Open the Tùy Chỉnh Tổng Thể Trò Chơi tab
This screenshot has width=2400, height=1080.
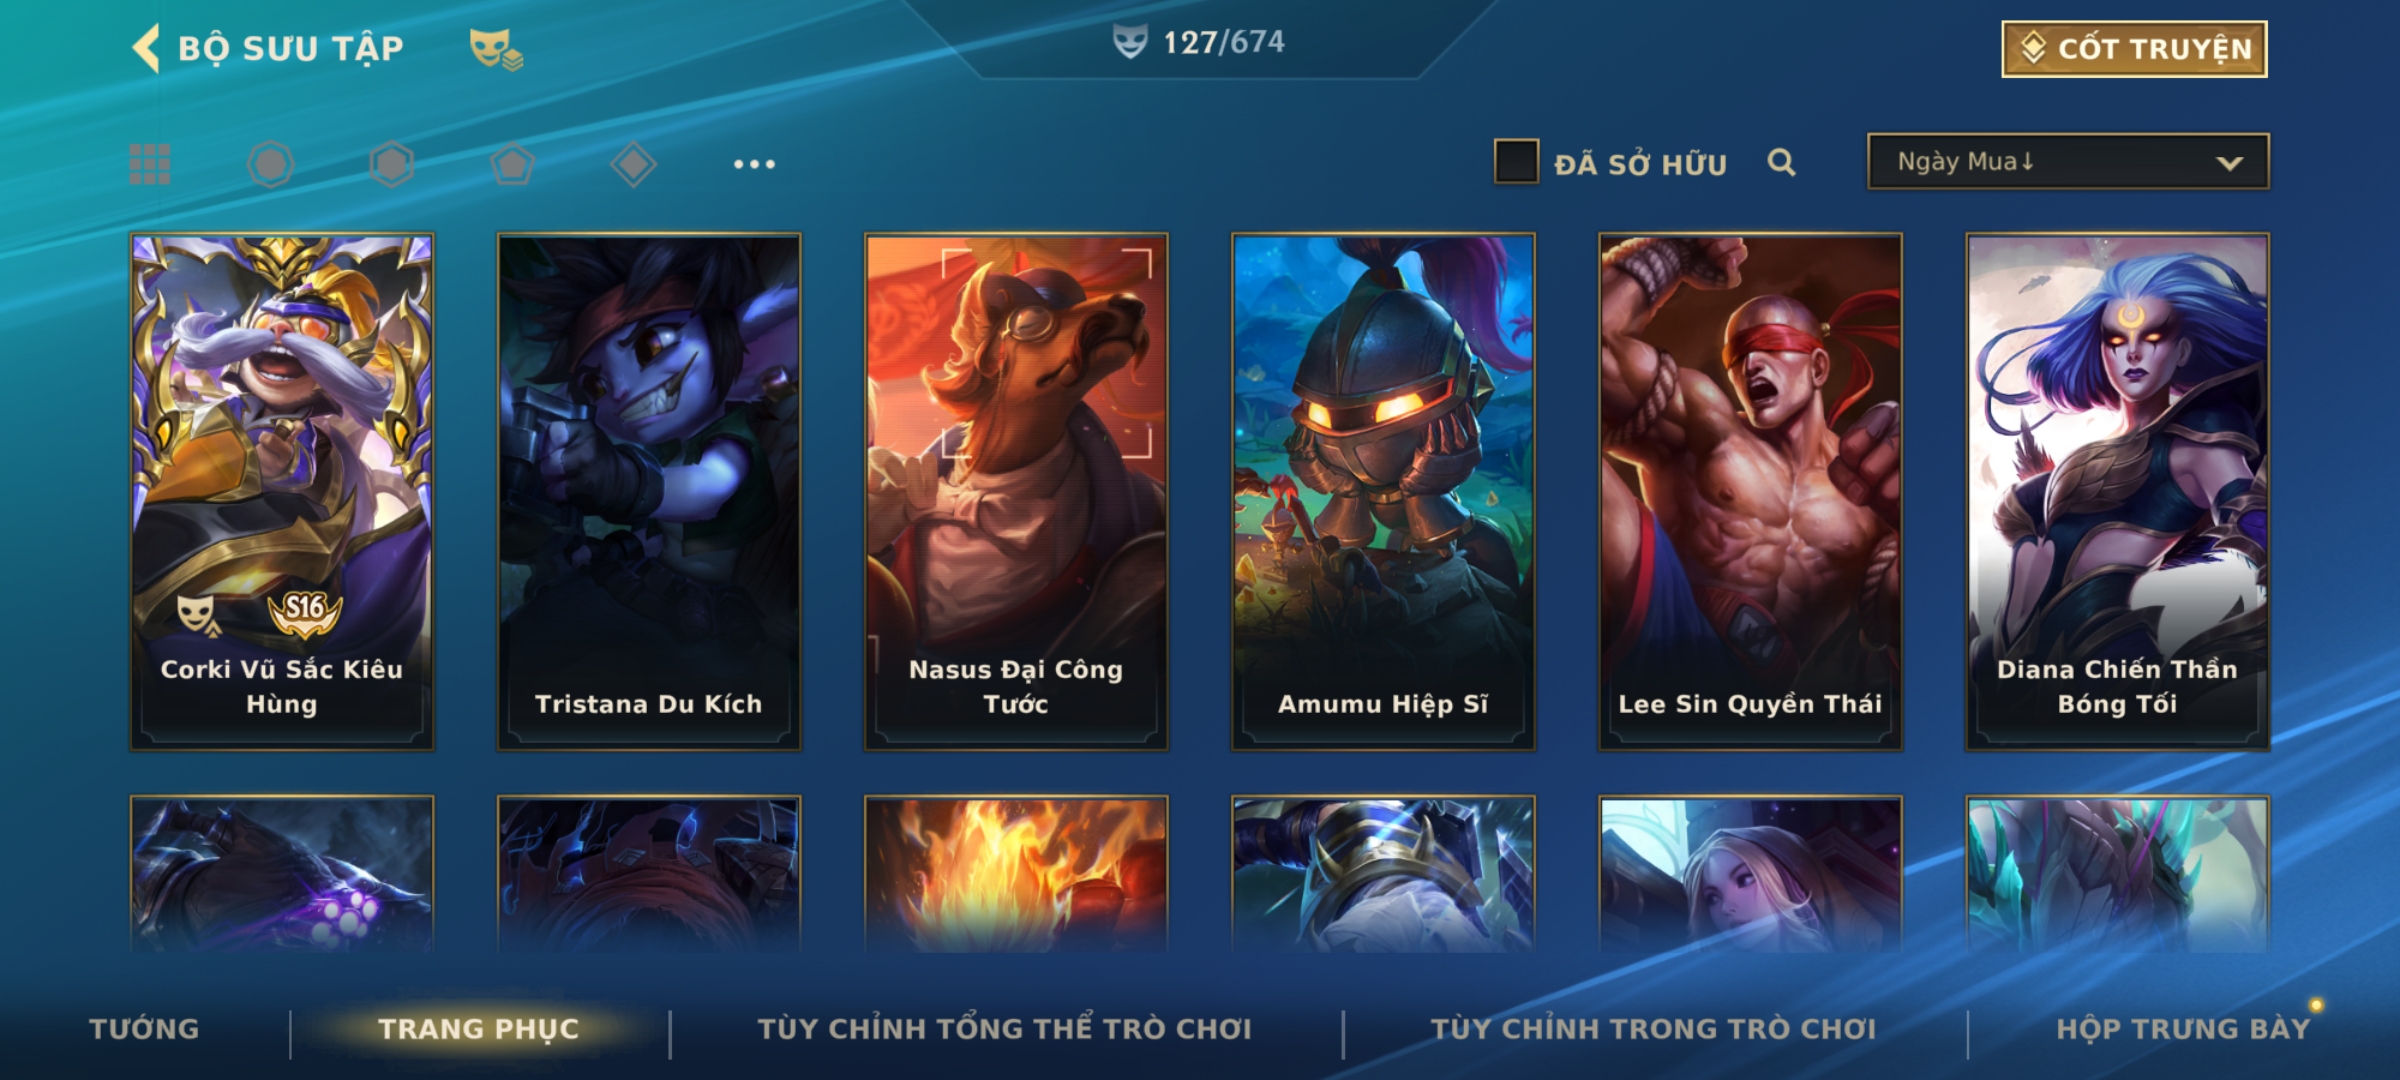[x=1004, y=1029]
